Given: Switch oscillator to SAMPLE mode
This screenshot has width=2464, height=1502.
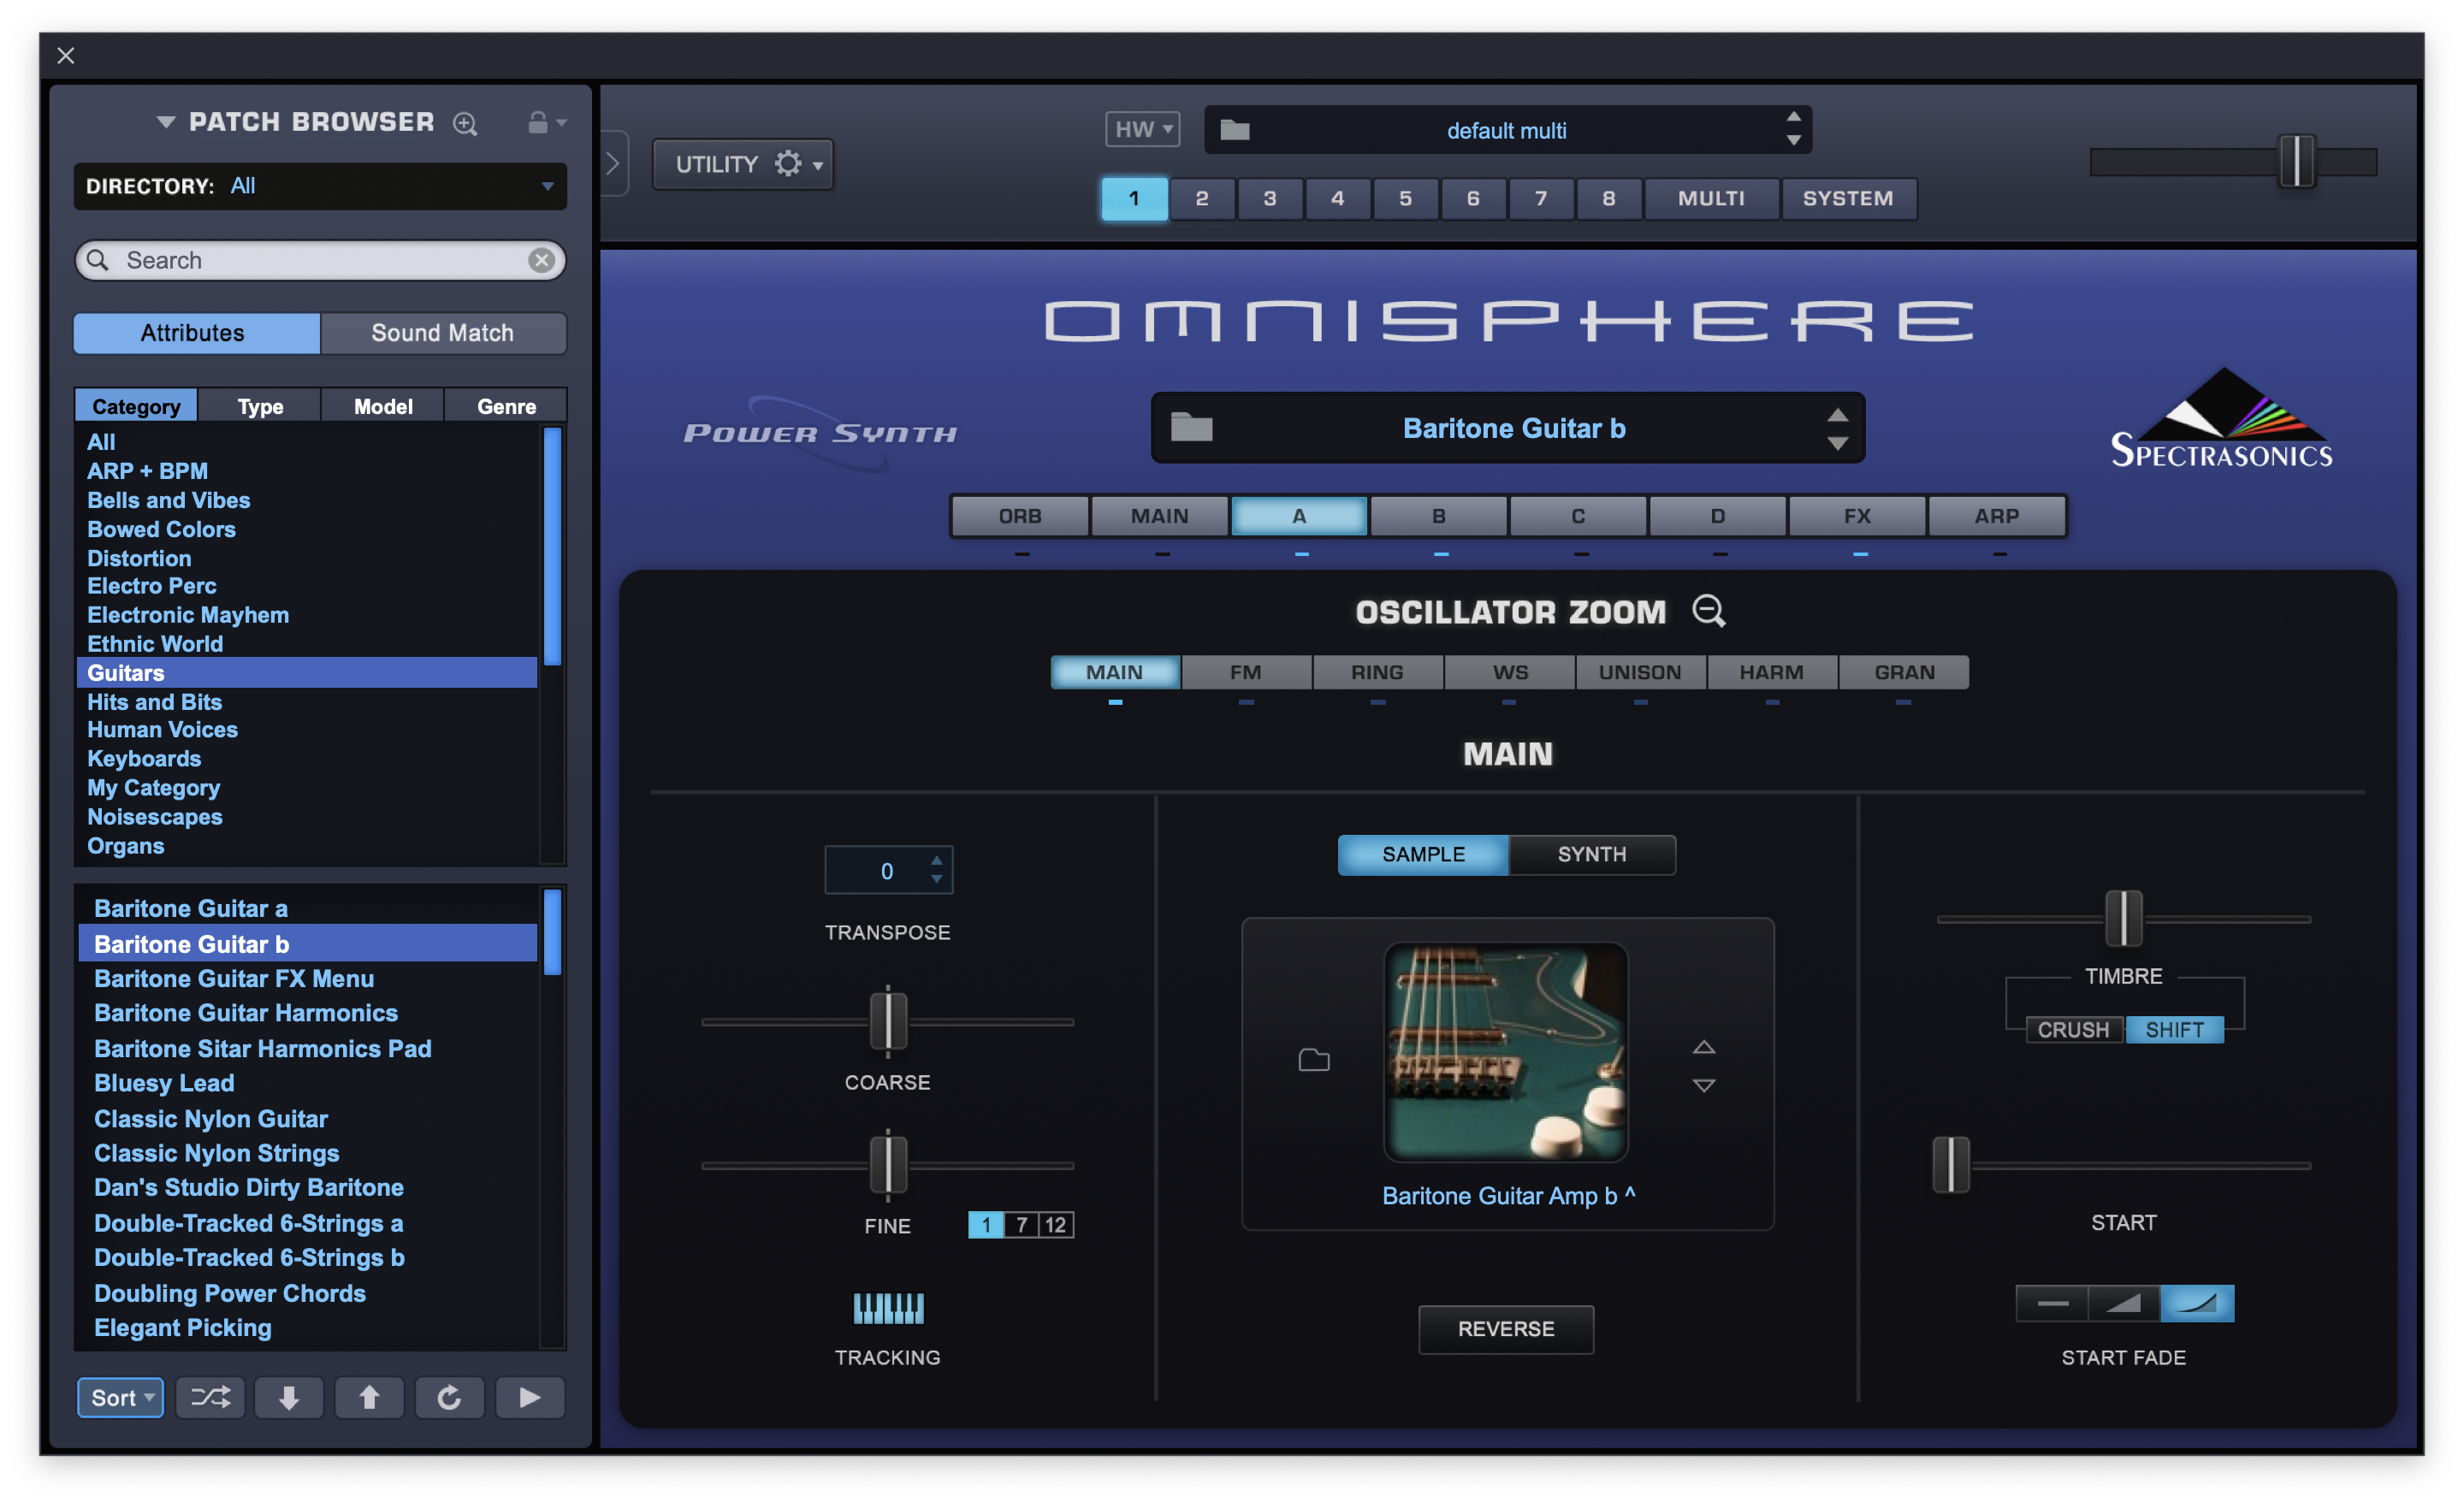Looking at the screenshot, I should pyautogui.click(x=1423, y=854).
